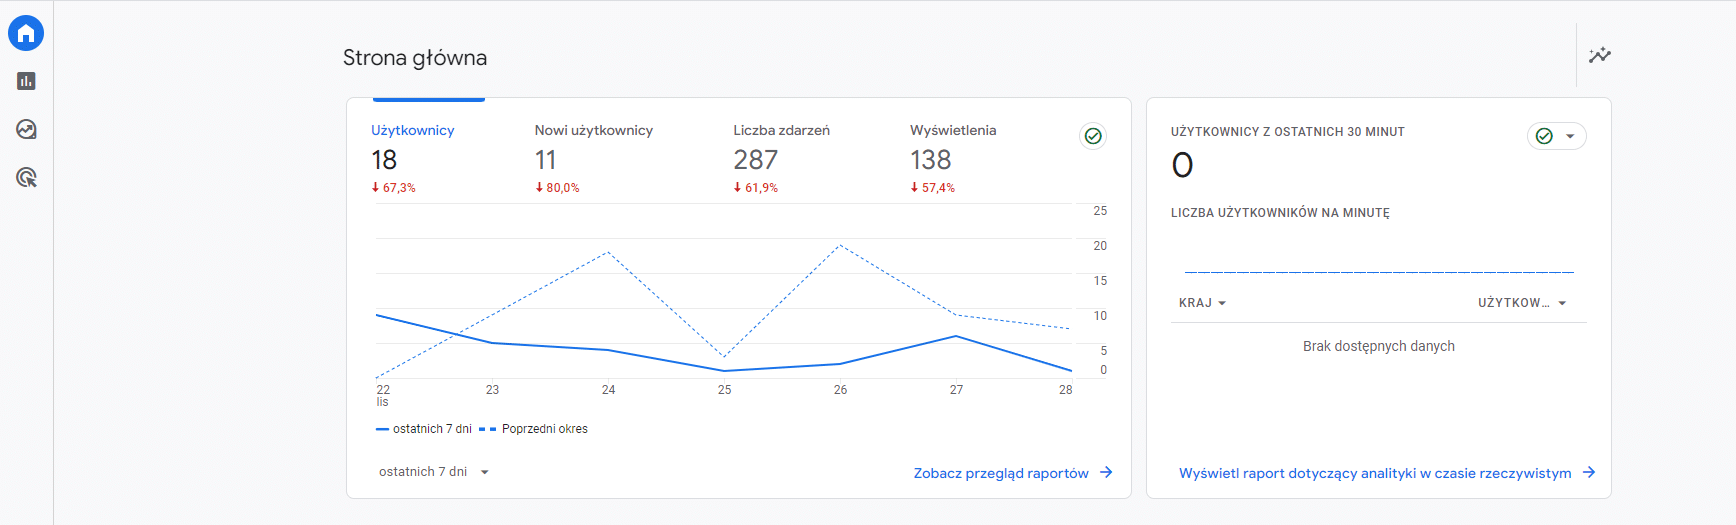Viewport: 1736px width, 525px height.
Task: Click the 61,9% decrease indicator
Action: [x=756, y=188]
